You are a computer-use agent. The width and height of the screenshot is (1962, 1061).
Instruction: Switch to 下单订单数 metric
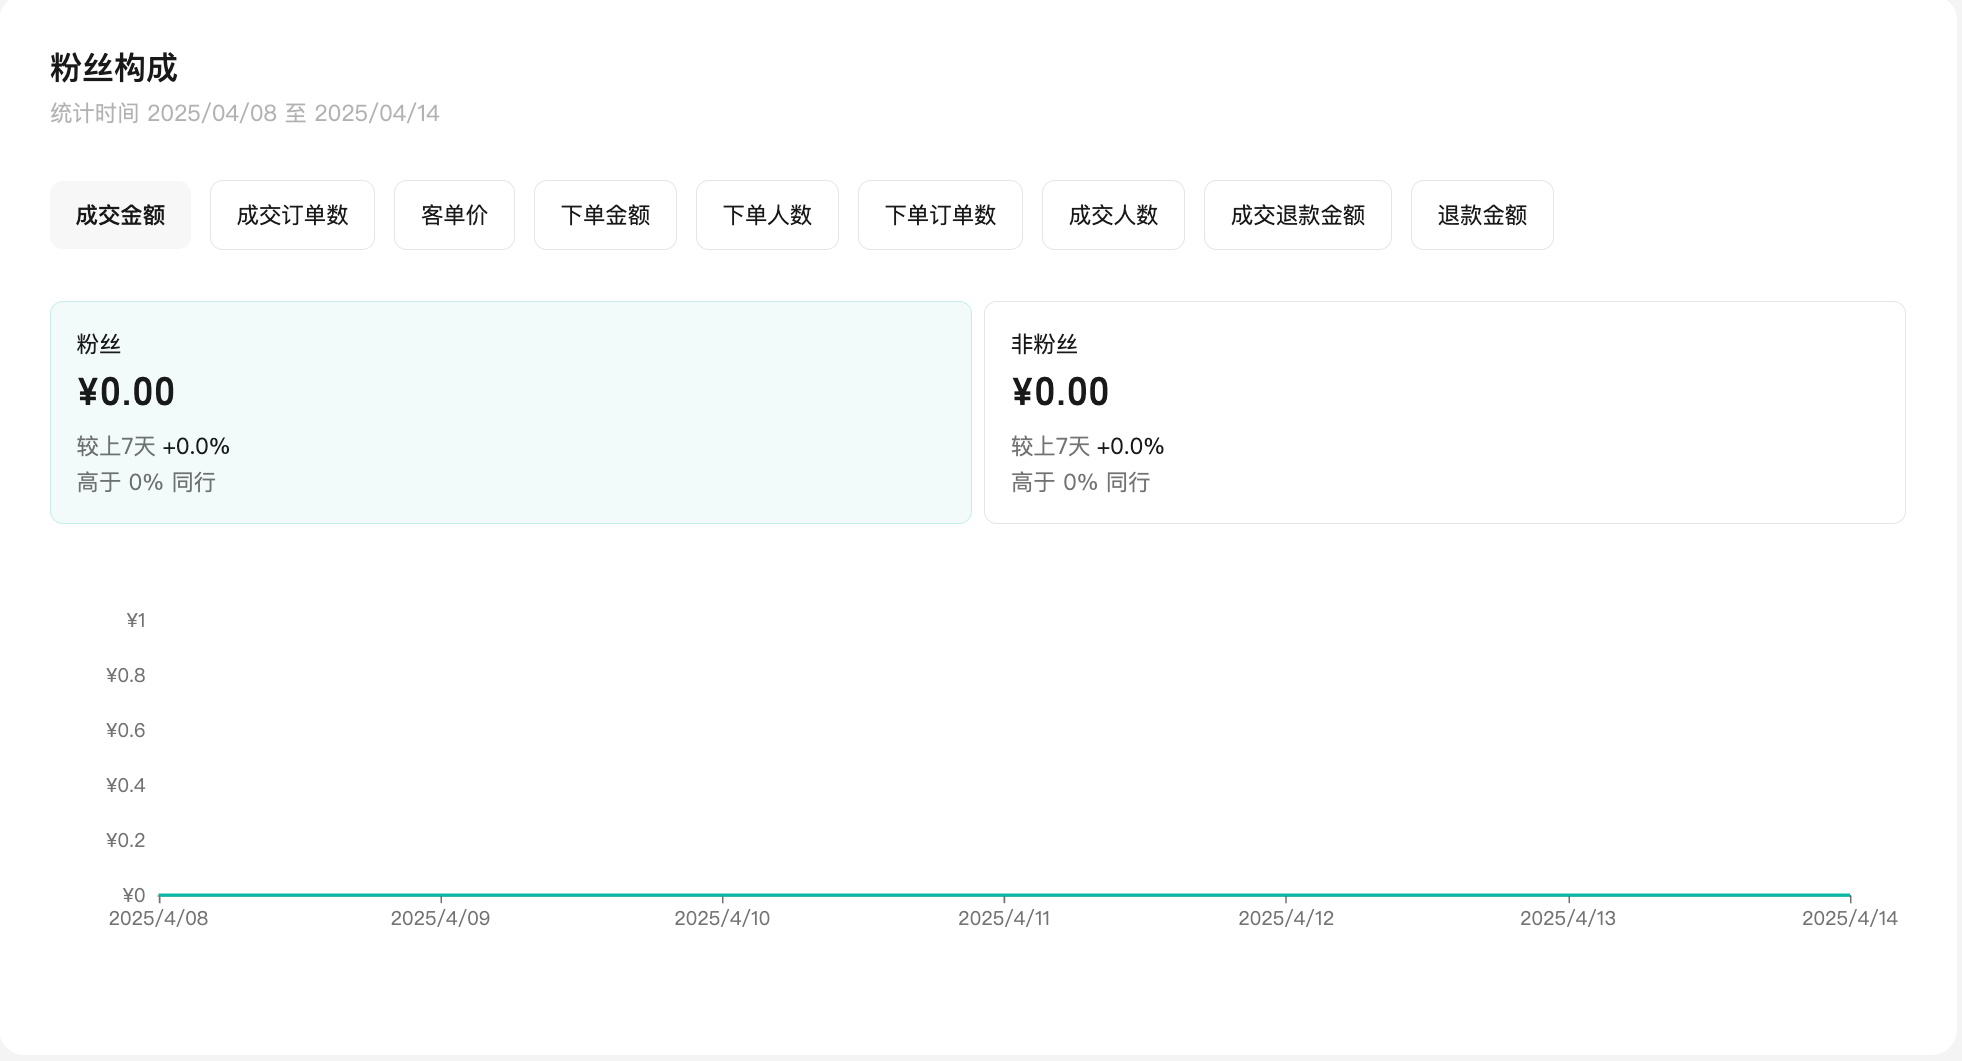pyautogui.click(x=940, y=215)
